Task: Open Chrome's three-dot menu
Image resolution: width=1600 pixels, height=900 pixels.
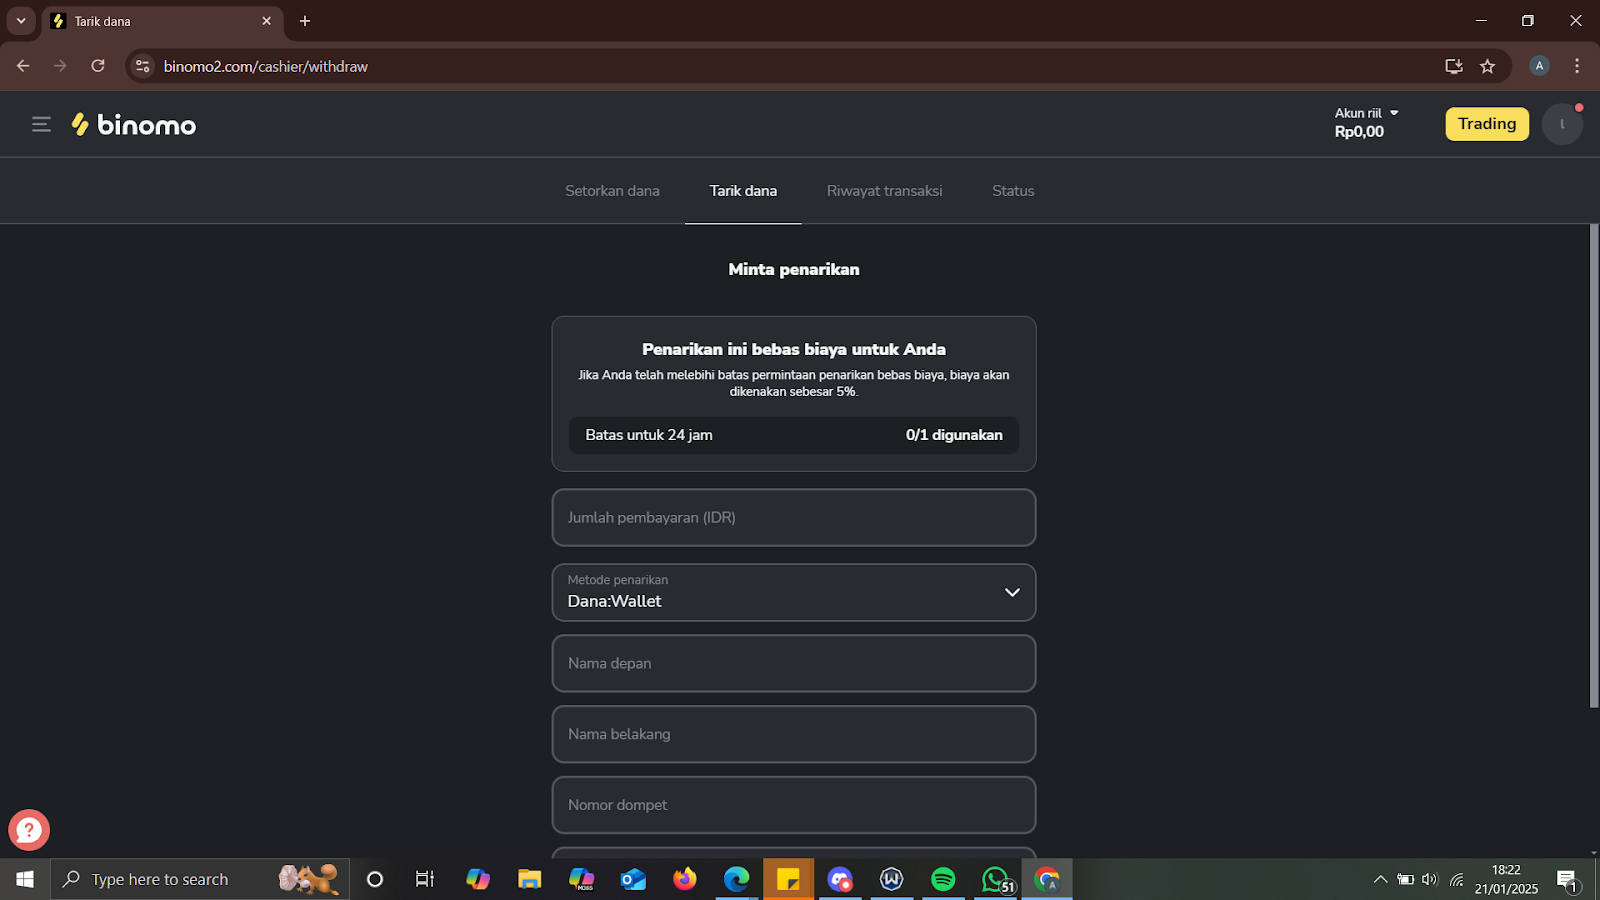Action: pyautogui.click(x=1577, y=65)
